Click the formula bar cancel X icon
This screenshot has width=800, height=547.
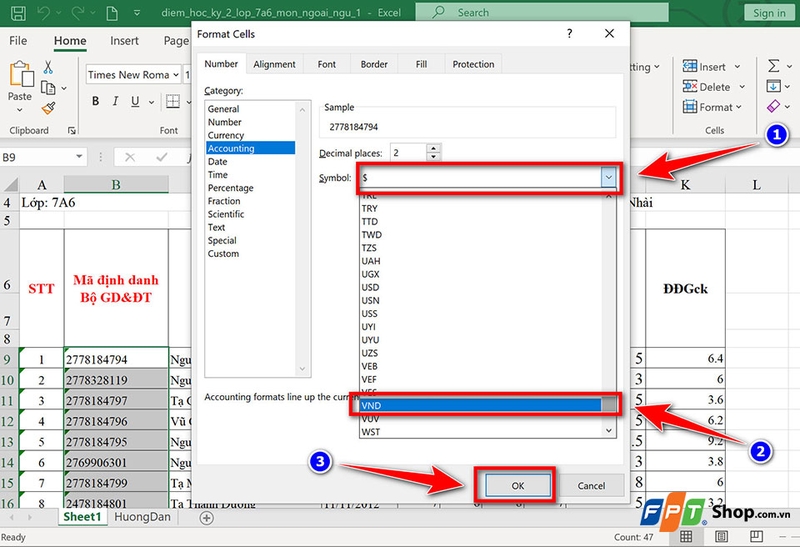(x=130, y=157)
